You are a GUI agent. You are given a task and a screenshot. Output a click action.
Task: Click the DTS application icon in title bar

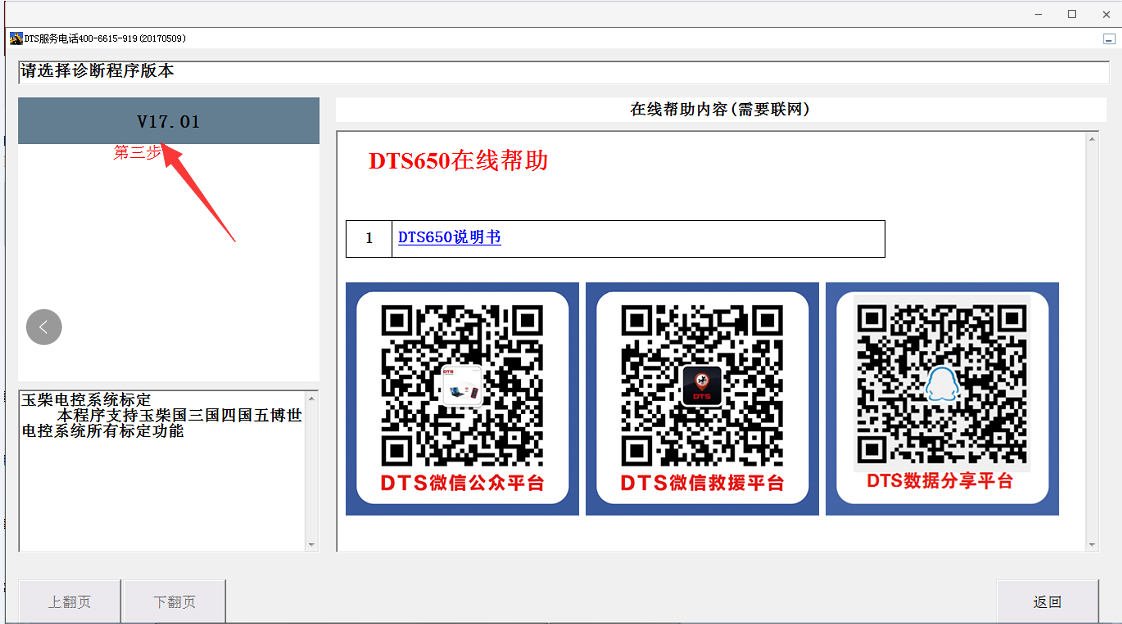(16, 38)
